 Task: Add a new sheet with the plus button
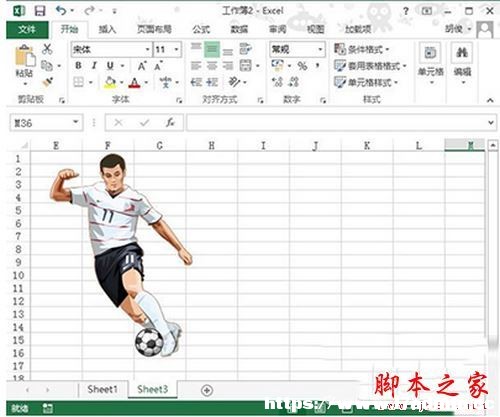click(207, 390)
